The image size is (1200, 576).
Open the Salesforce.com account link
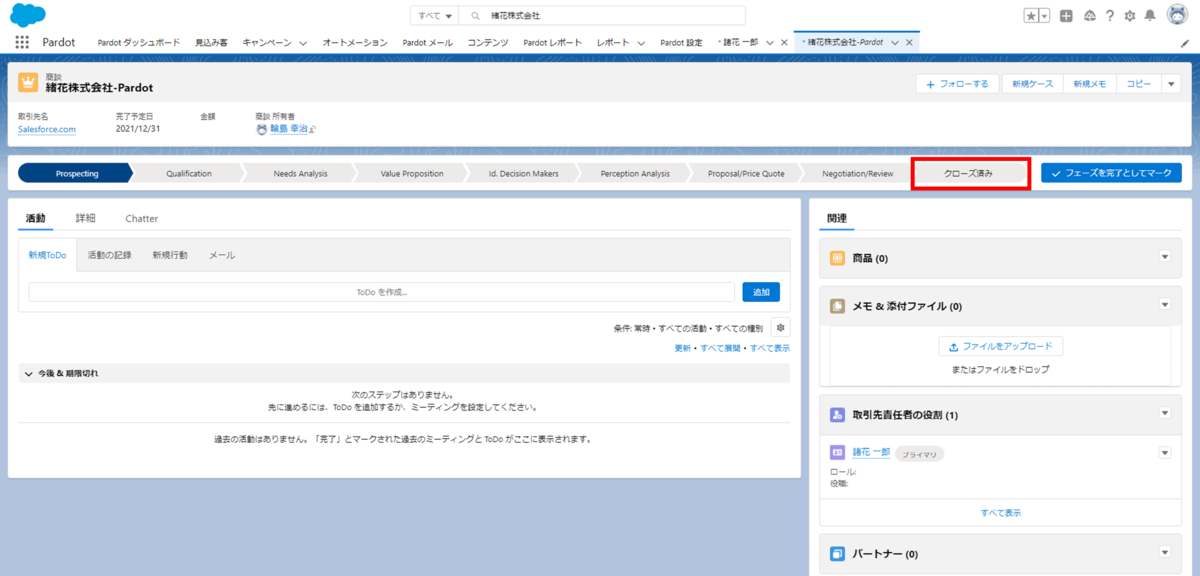coord(47,129)
